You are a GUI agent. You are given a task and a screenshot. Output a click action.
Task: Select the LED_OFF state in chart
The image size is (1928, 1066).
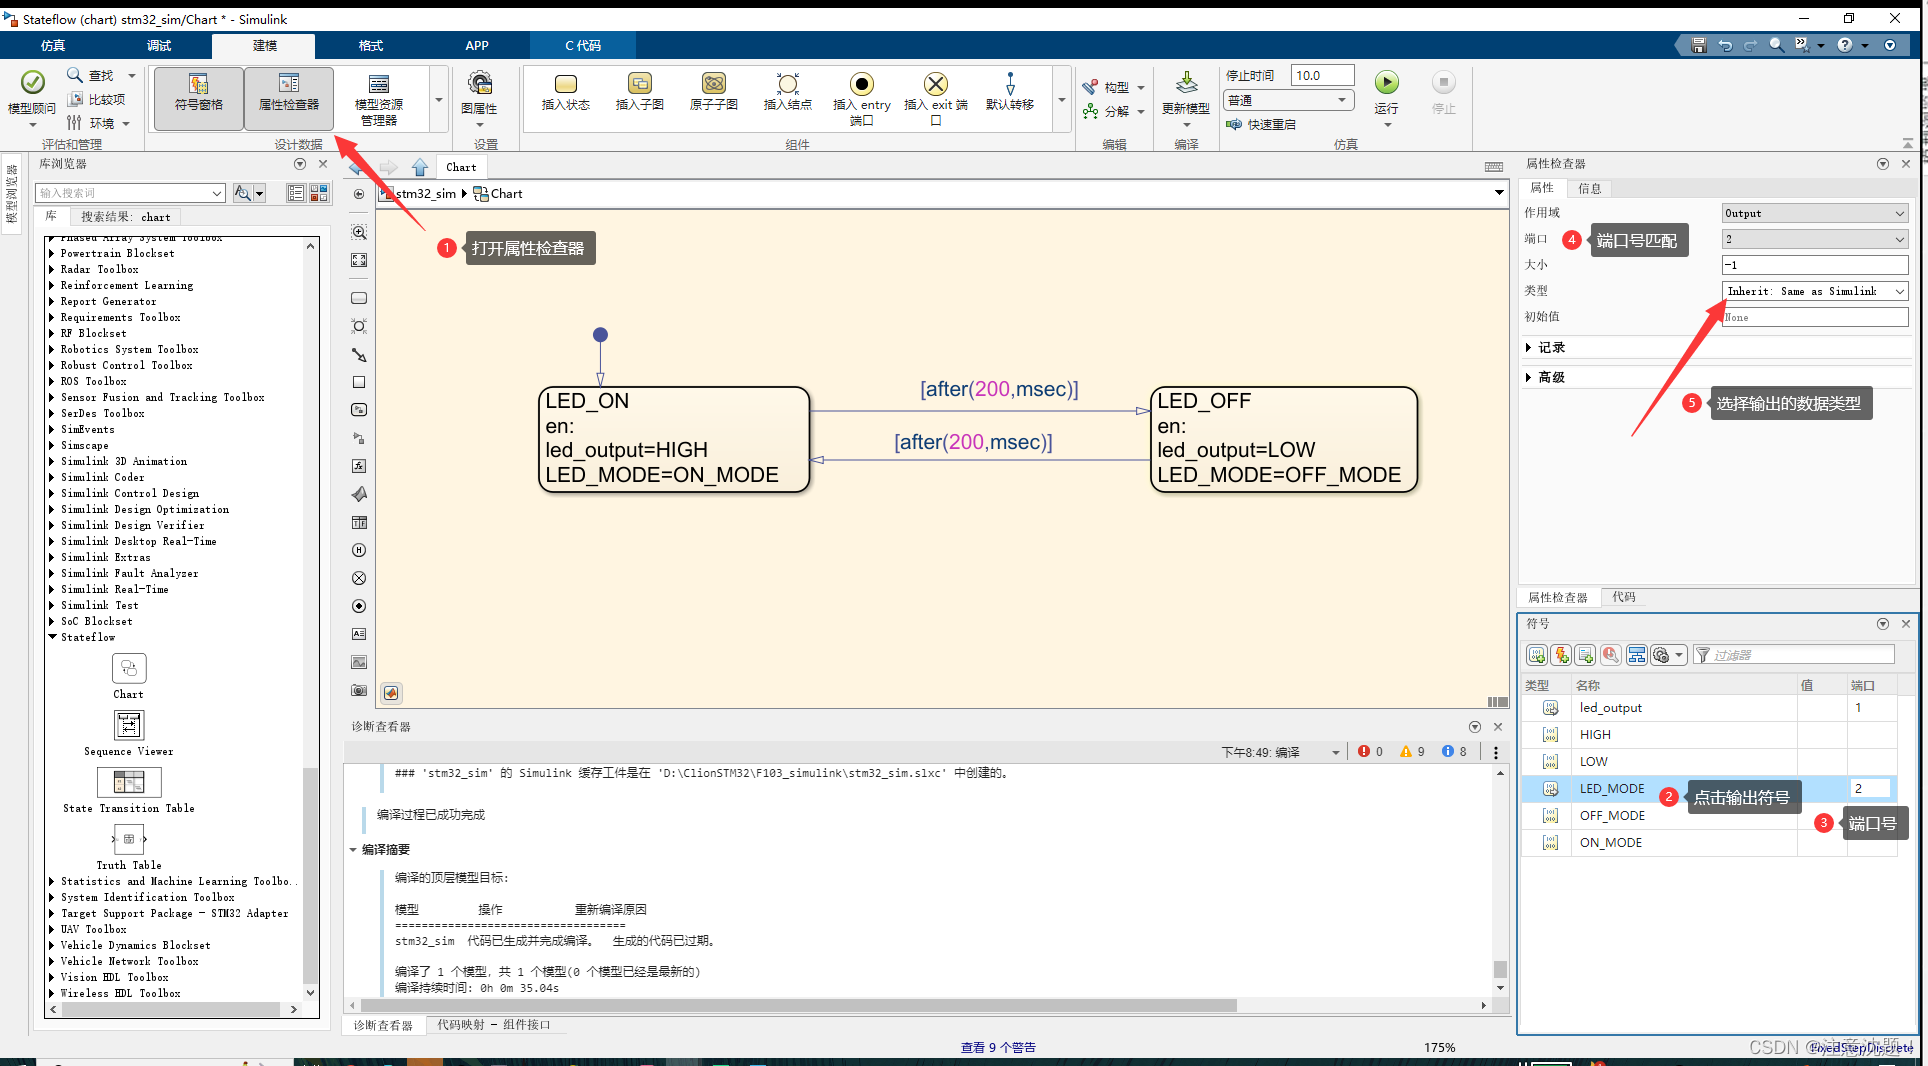(1284, 440)
